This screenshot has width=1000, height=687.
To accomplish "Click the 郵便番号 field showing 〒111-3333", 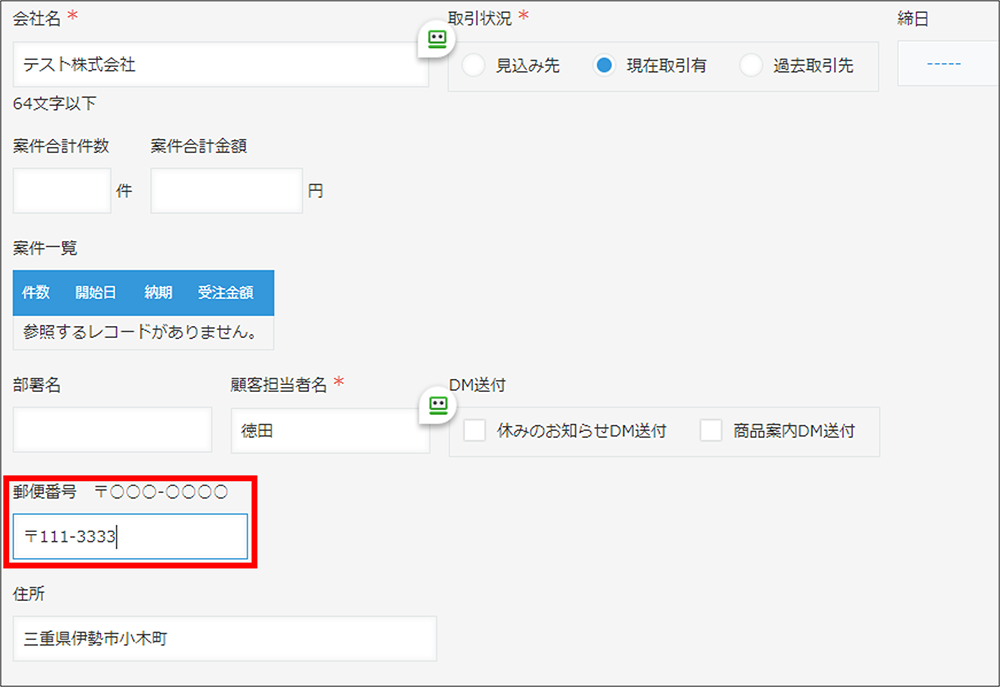I will click(x=131, y=537).
